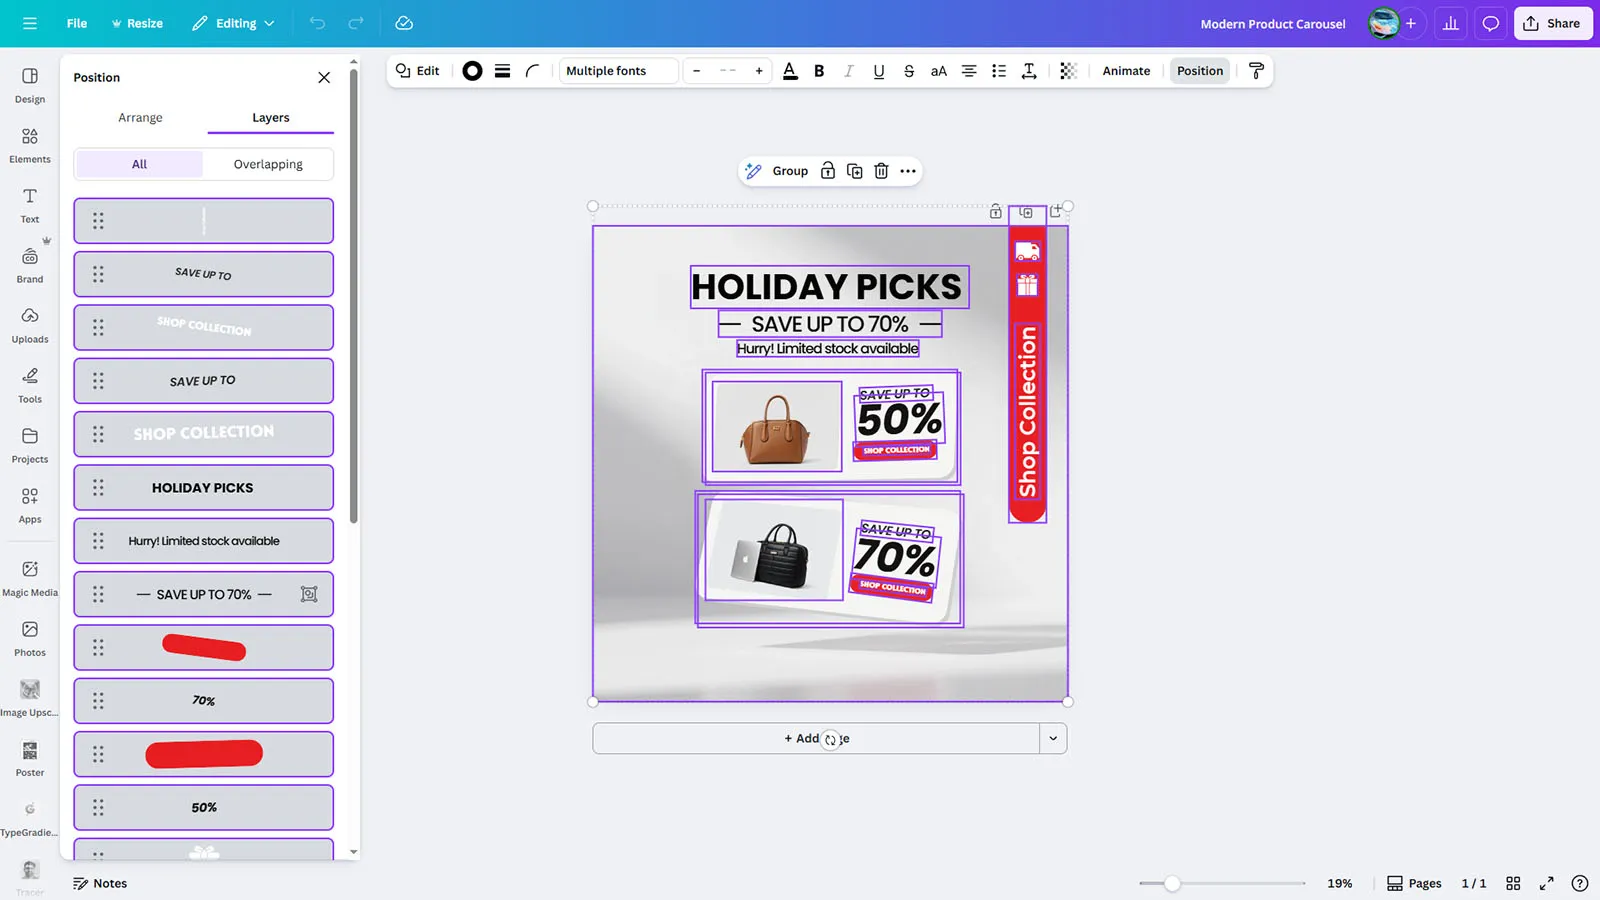This screenshot has height=900, width=1600.
Task: Click the Copy style paint roller icon
Action: pos(1256,71)
